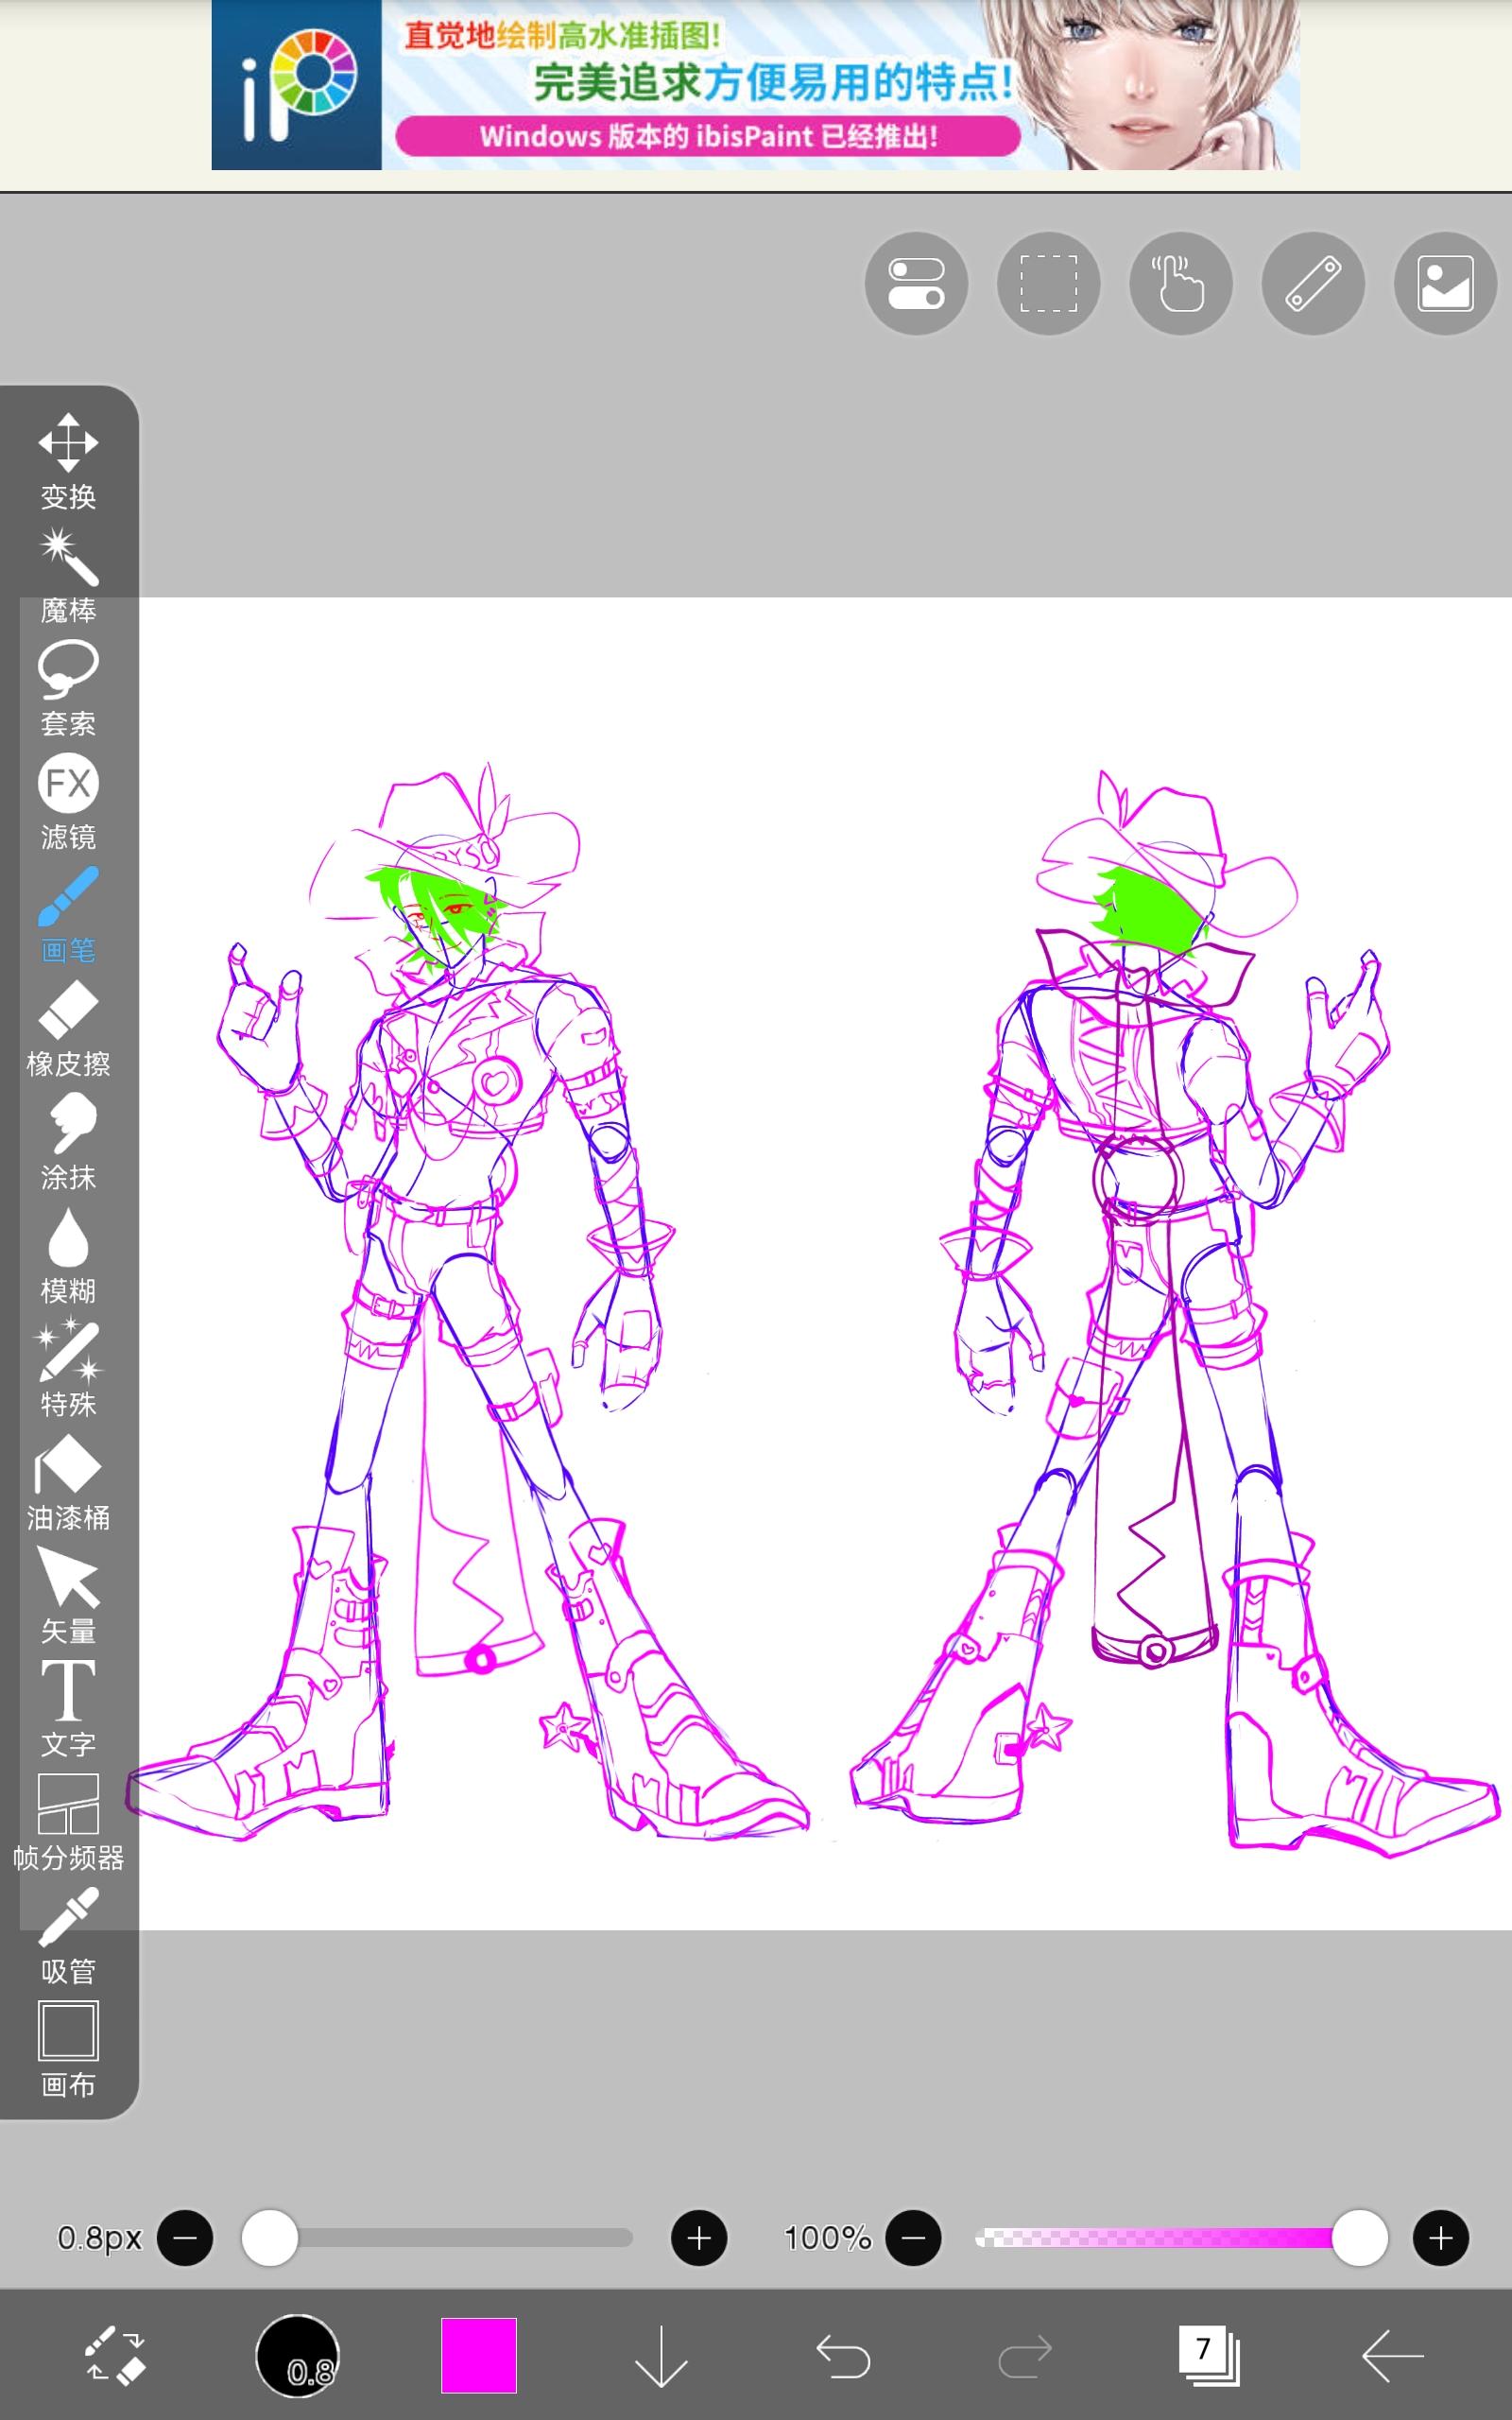This screenshot has width=1512, height=2420.
Task: Toggle the quick settings switch icon at top
Action: point(916,284)
